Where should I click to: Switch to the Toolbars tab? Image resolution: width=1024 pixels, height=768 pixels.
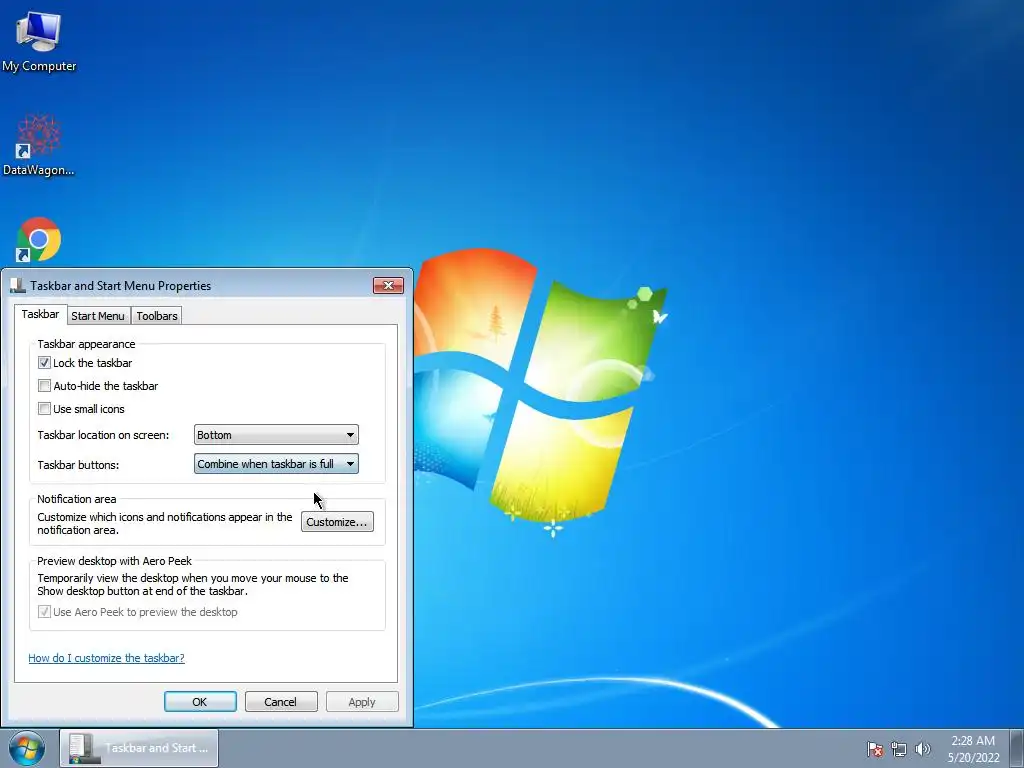(157, 316)
